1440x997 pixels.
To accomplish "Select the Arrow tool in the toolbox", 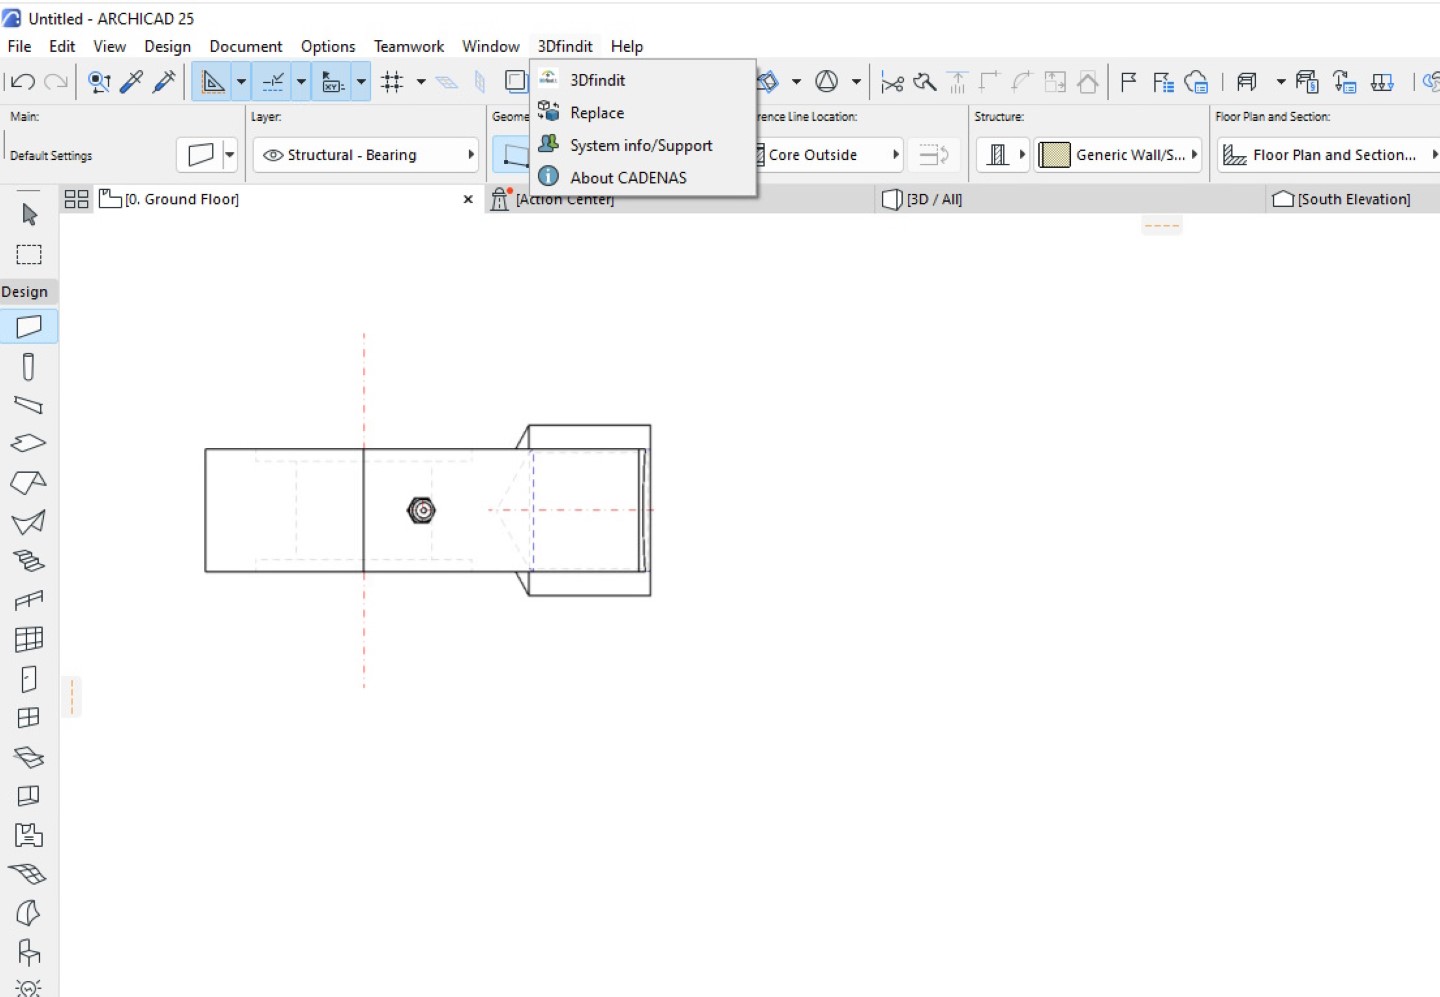I will (29, 214).
